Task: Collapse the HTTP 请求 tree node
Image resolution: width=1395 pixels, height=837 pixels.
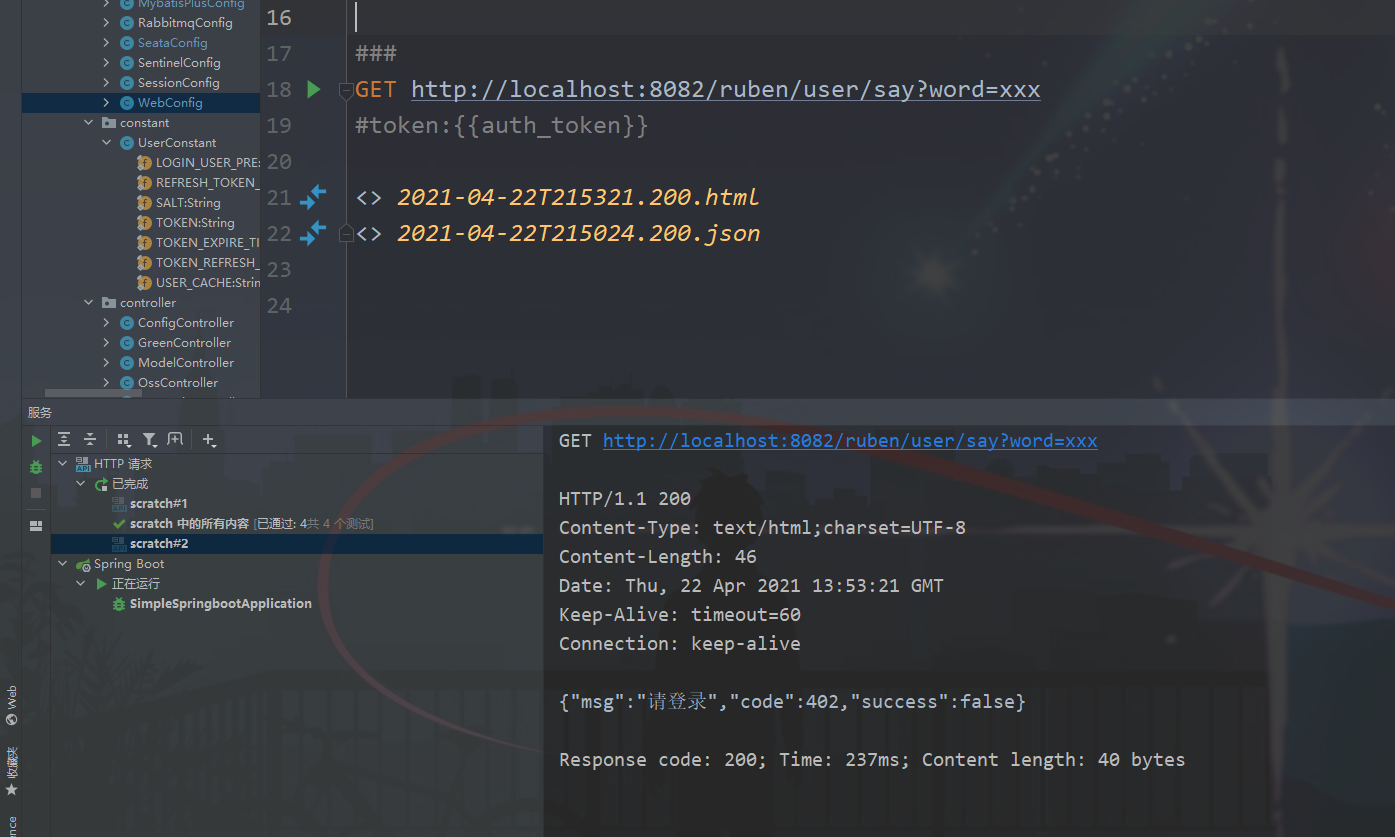Action: pyautogui.click(x=64, y=464)
